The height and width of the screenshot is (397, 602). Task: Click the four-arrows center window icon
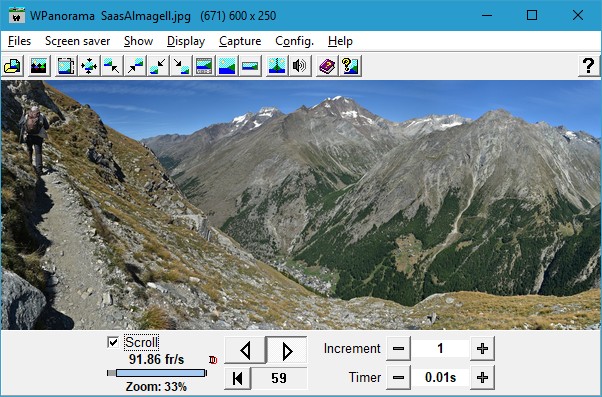tap(89, 66)
